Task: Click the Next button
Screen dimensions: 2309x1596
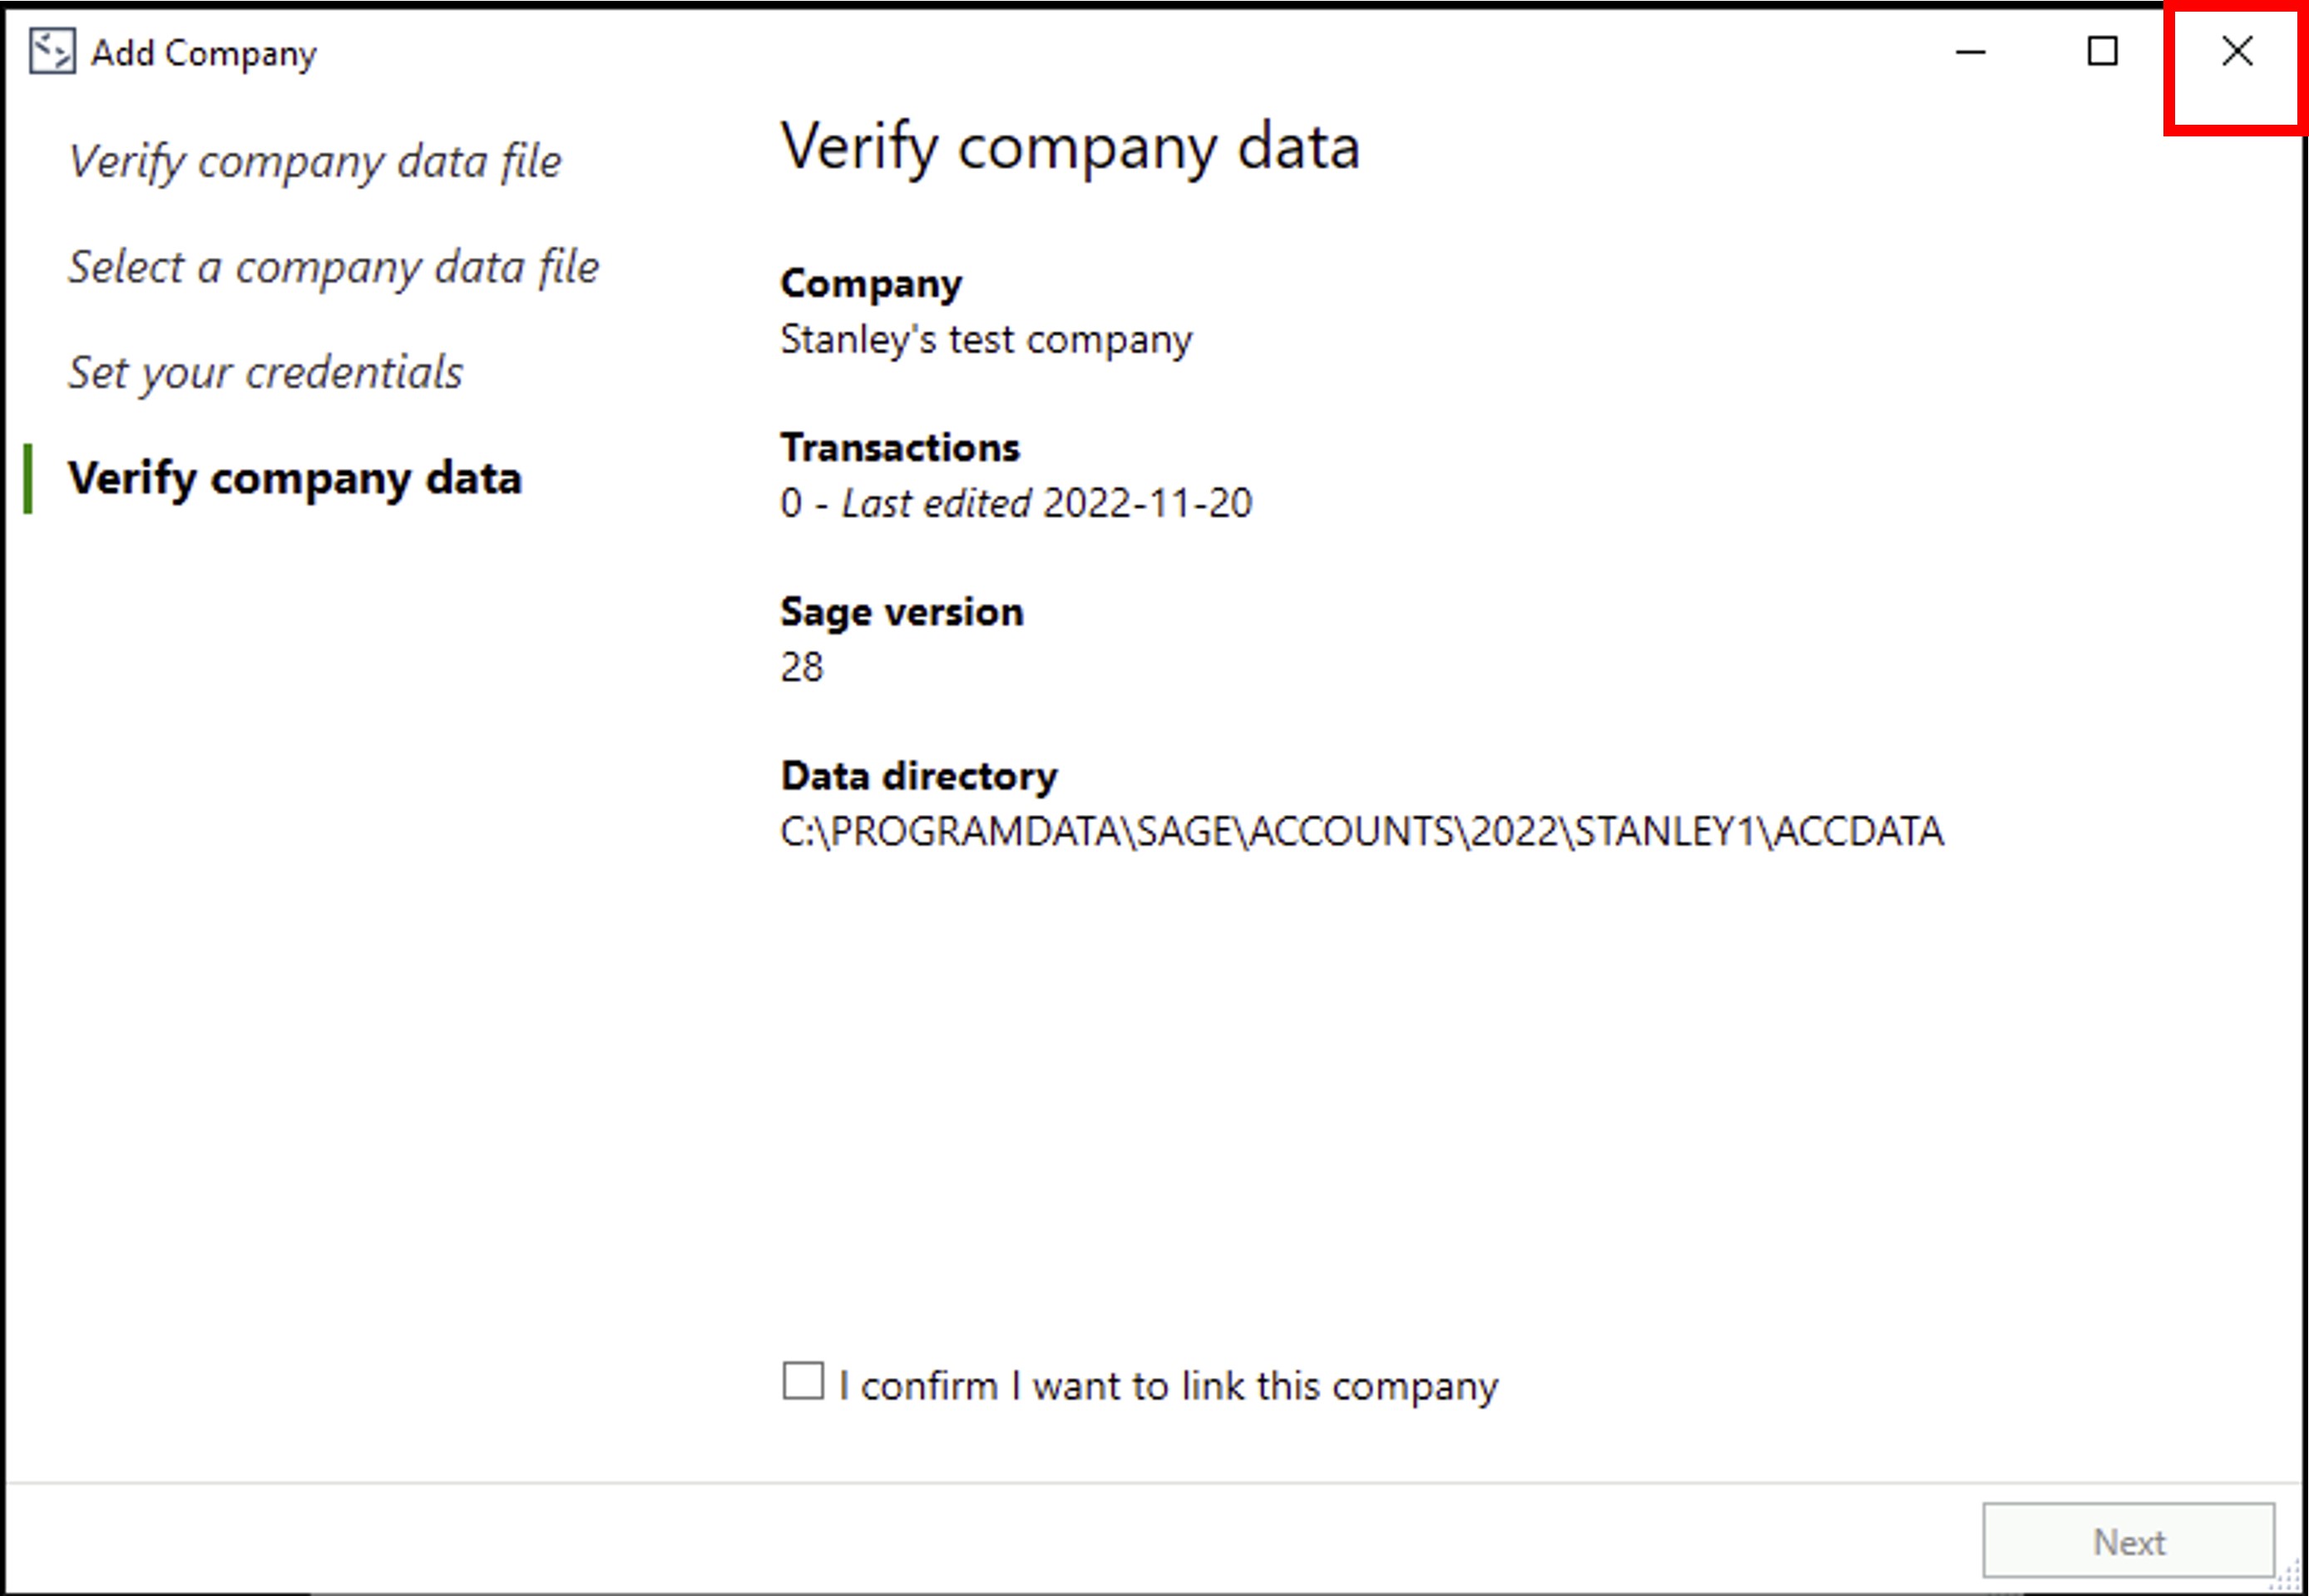Action: 2129,1540
